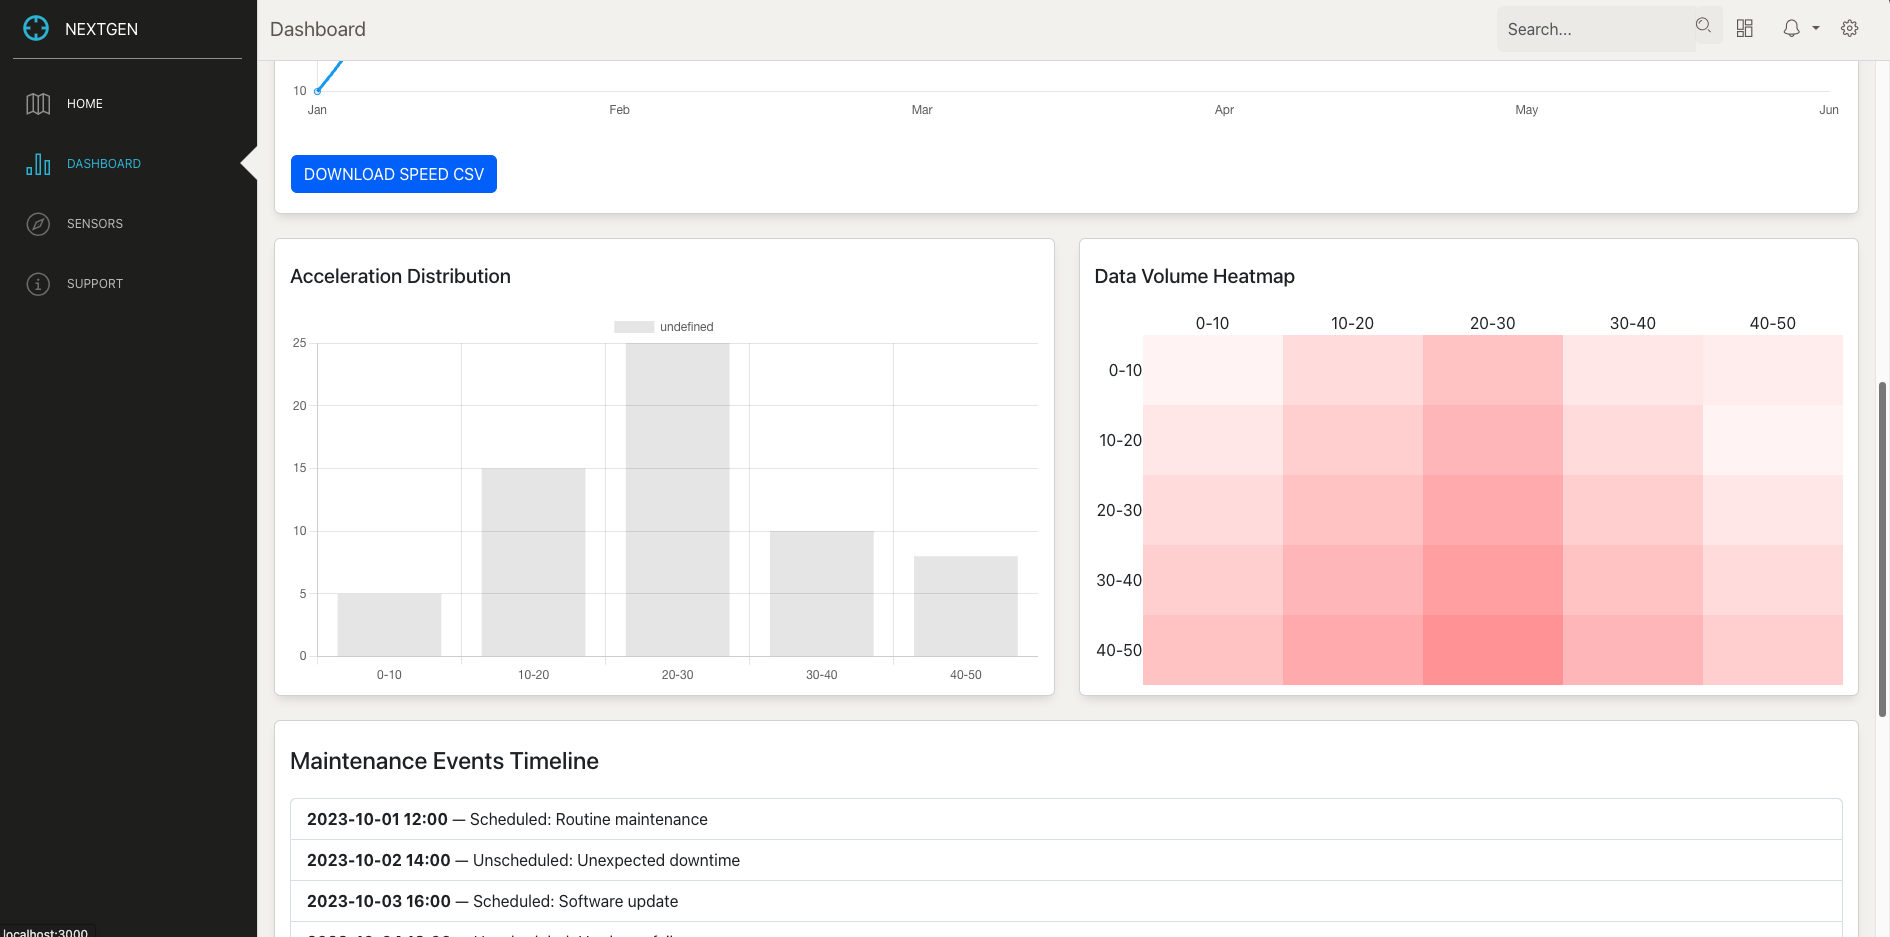Screen dimensions: 1890x937
Task: Open the grid layout icon in header
Action: (x=1745, y=29)
